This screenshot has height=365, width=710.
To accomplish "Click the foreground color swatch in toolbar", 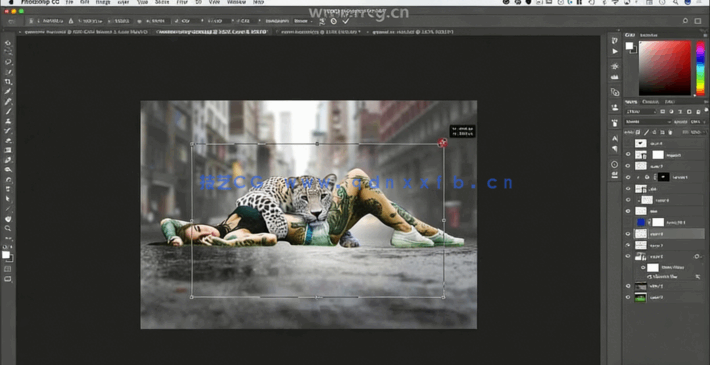I will (x=6, y=255).
